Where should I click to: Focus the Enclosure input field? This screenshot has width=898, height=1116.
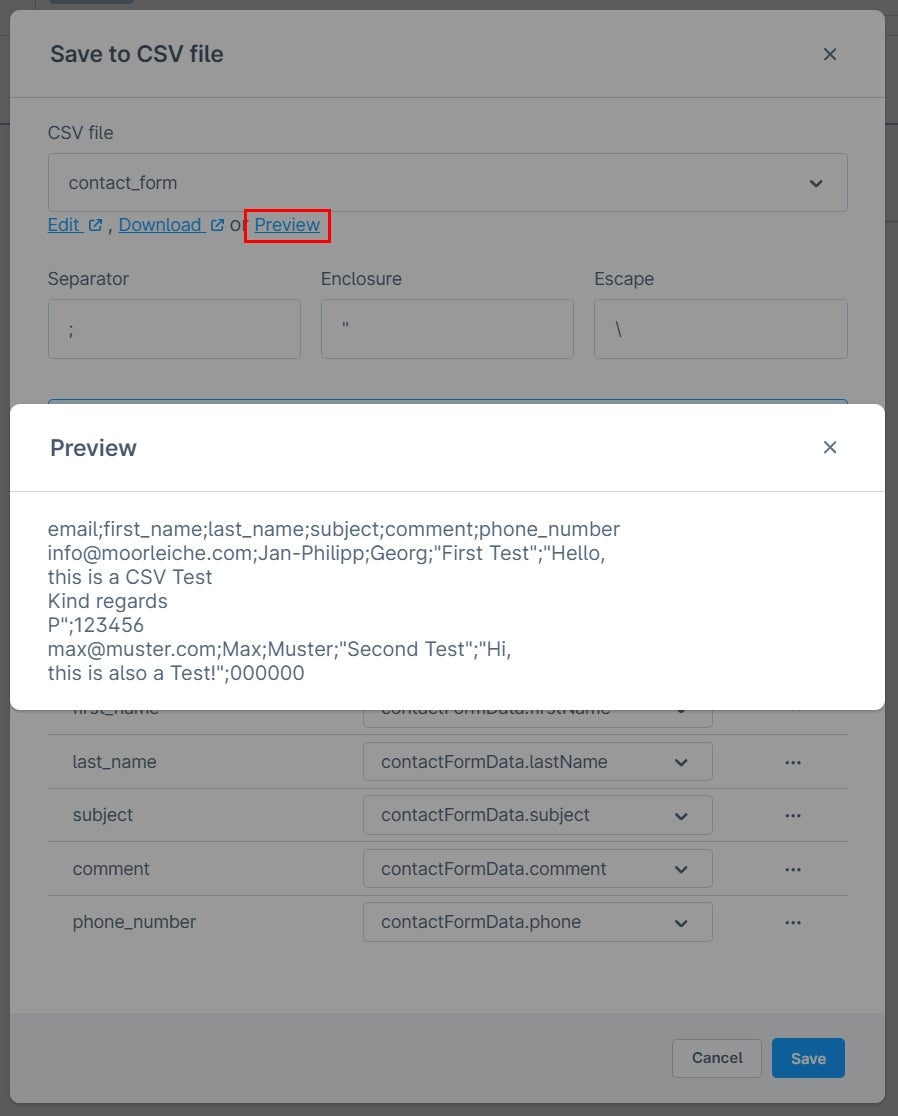click(447, 329)
